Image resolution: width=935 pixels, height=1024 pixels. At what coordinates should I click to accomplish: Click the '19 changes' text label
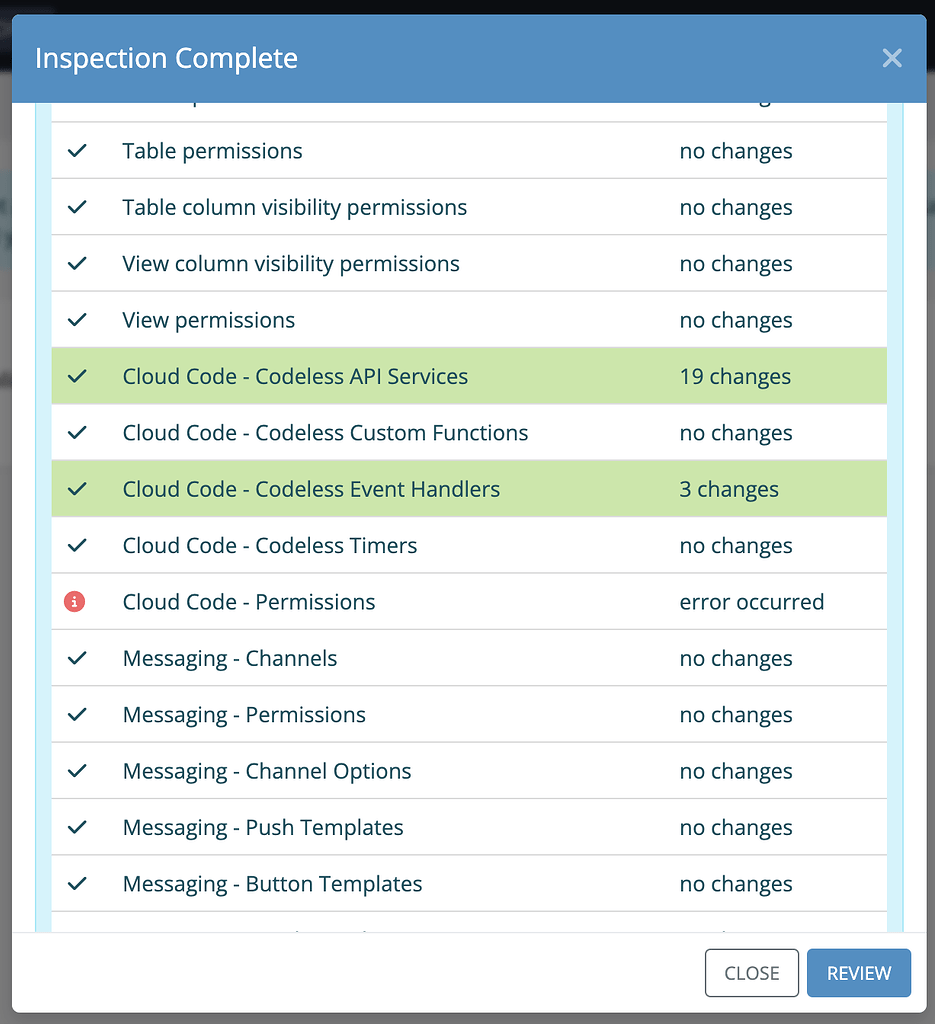tap(735, 376)
